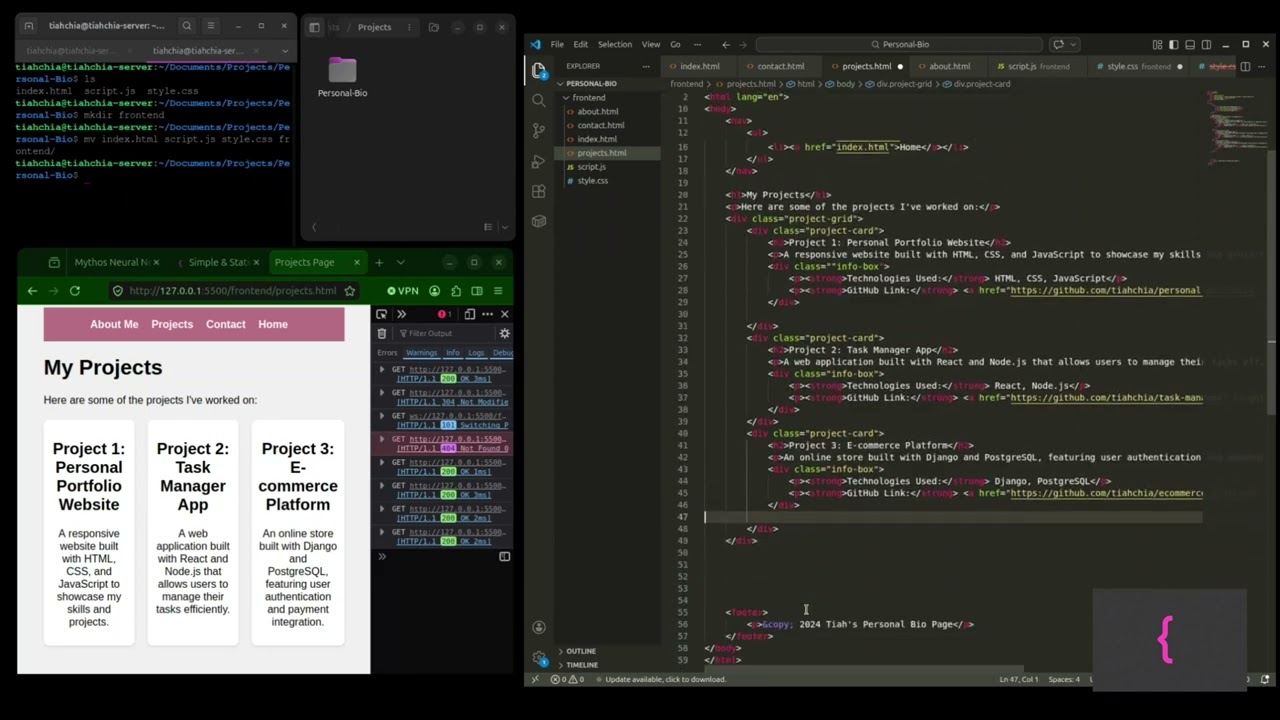The width and height of the screenshot is (1280, 720).
Task: Open the Accounts icon in VS Code activity bar
Action: (x=539, y=627)
